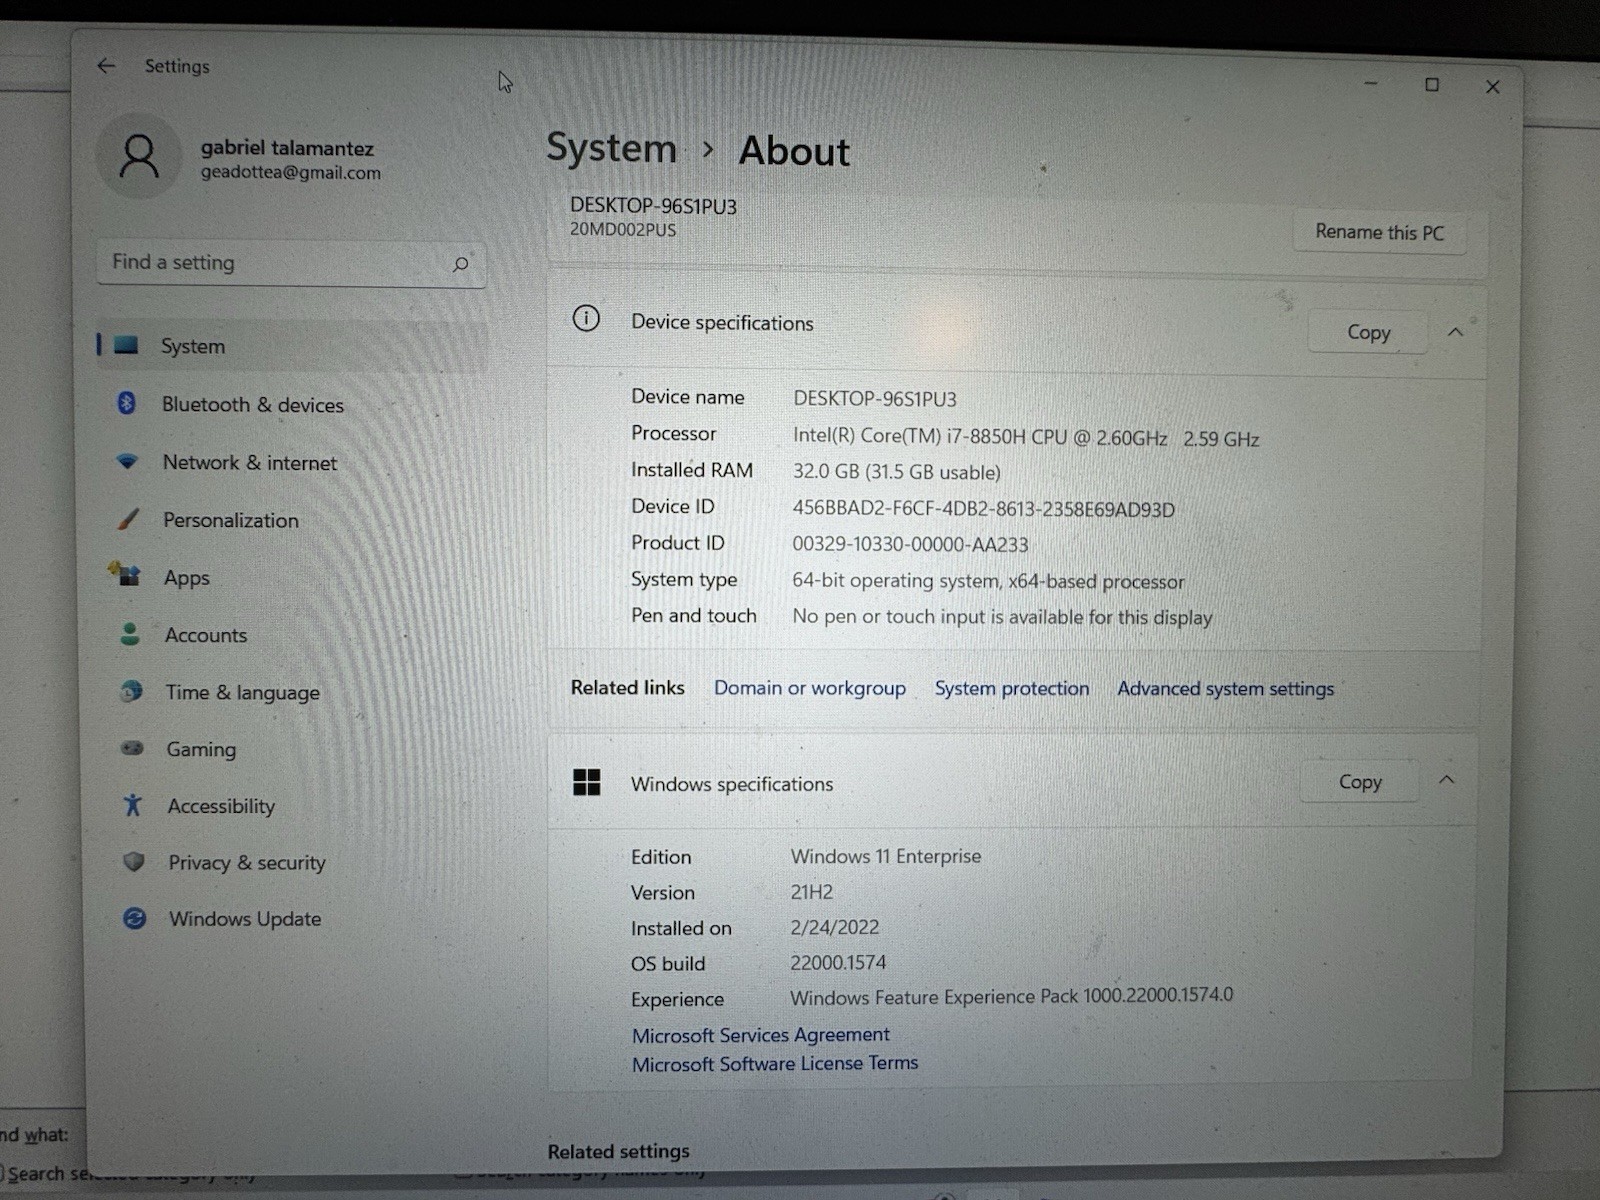Click the Accounts person icon
1600x1200 pixels.
tap(129, 634)
